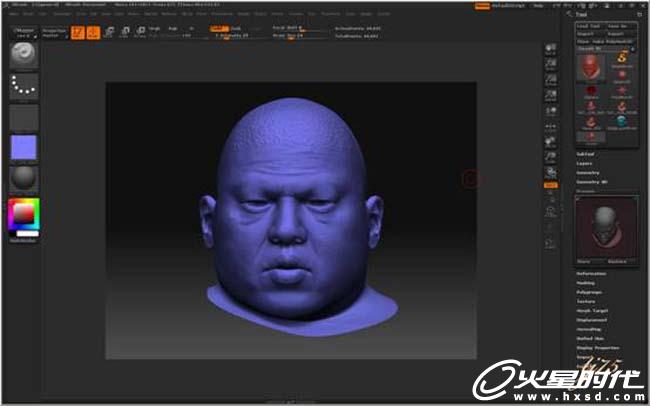The image size is (650, 406).
Task: Toggle the orange Menus button at top
Action: coord(482,6)
